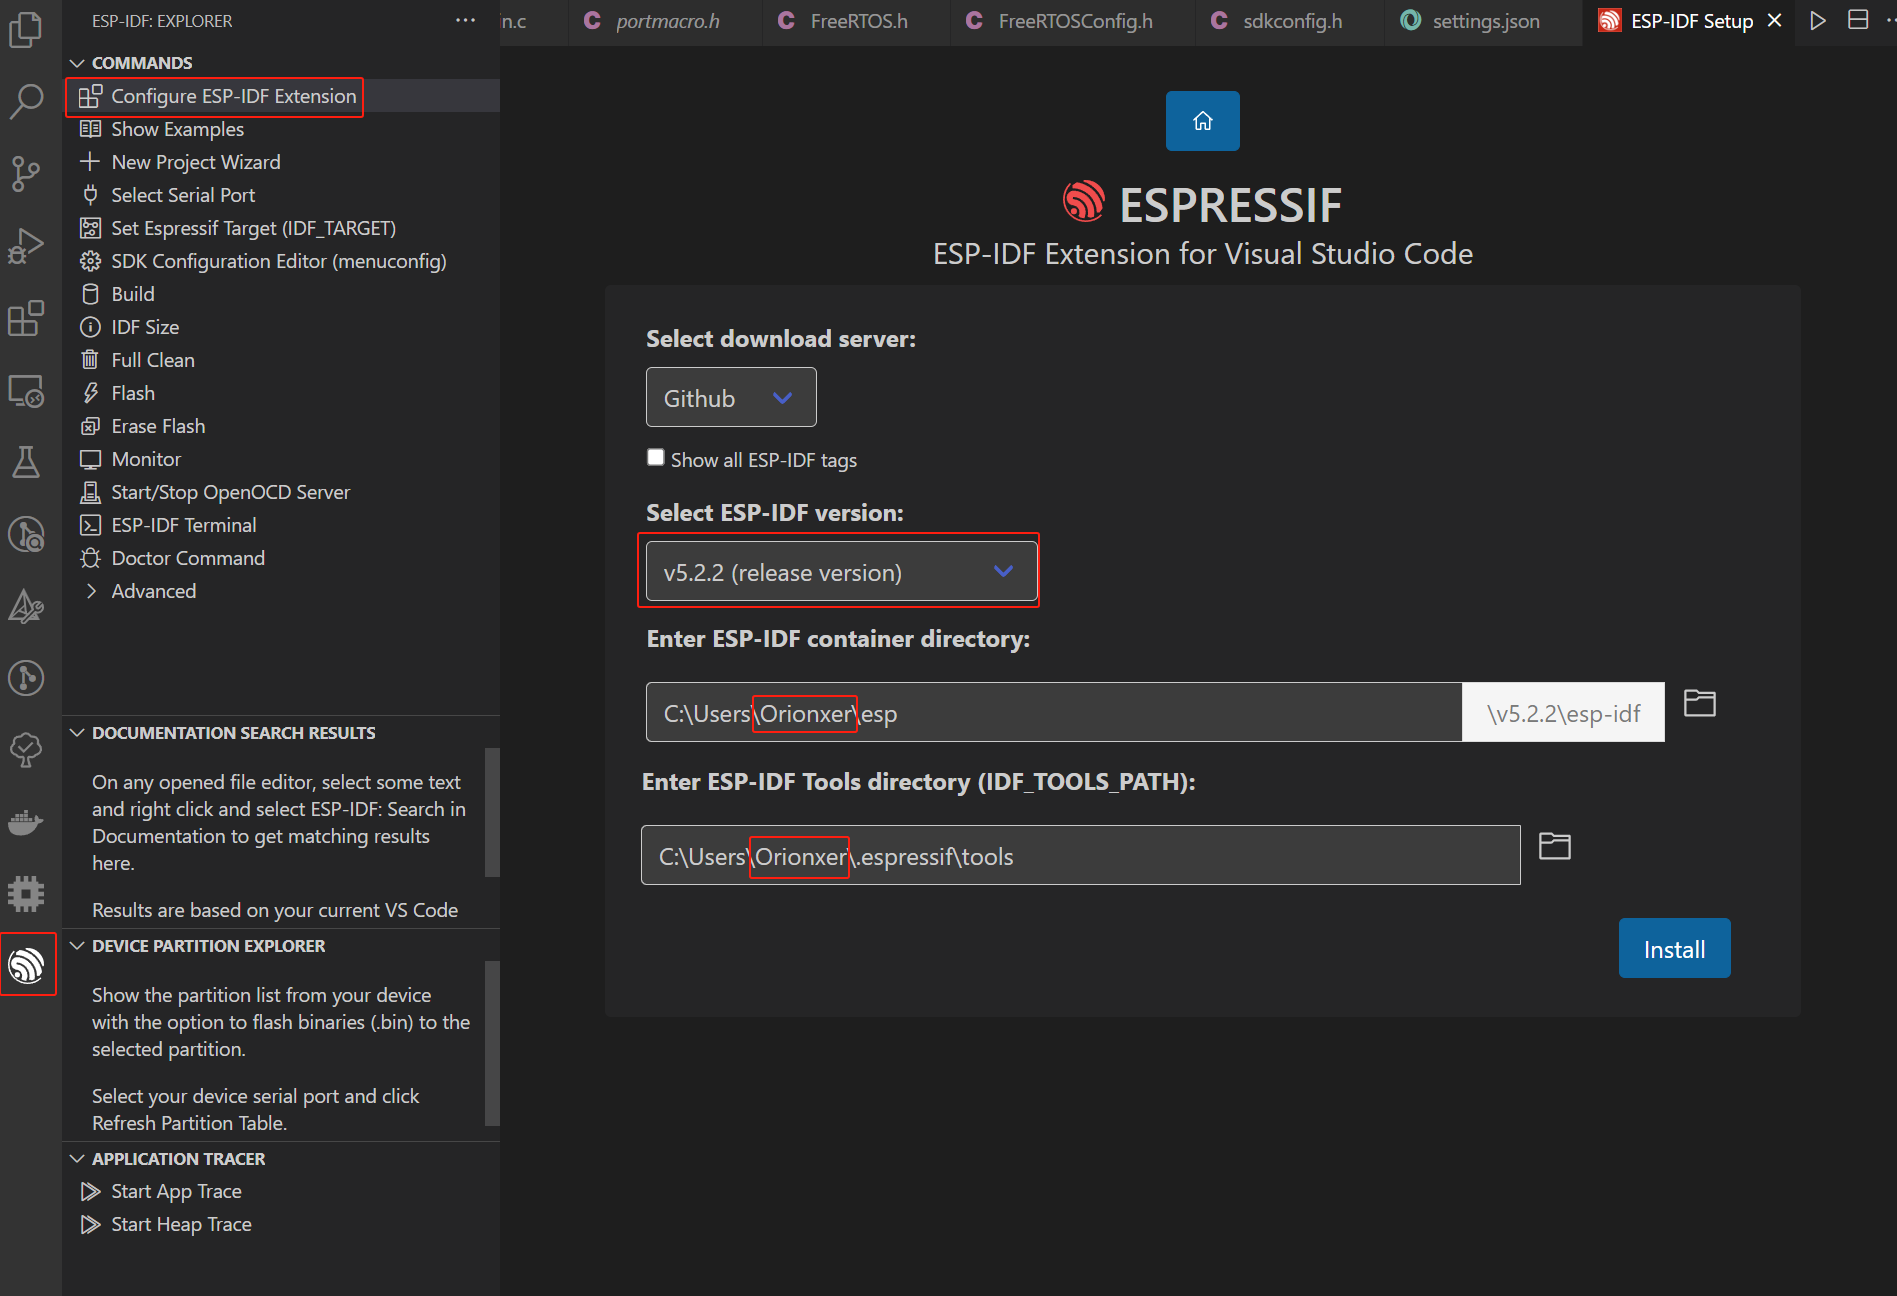Close the ESP-IDF Setup tab

(x=1775, y=21)
